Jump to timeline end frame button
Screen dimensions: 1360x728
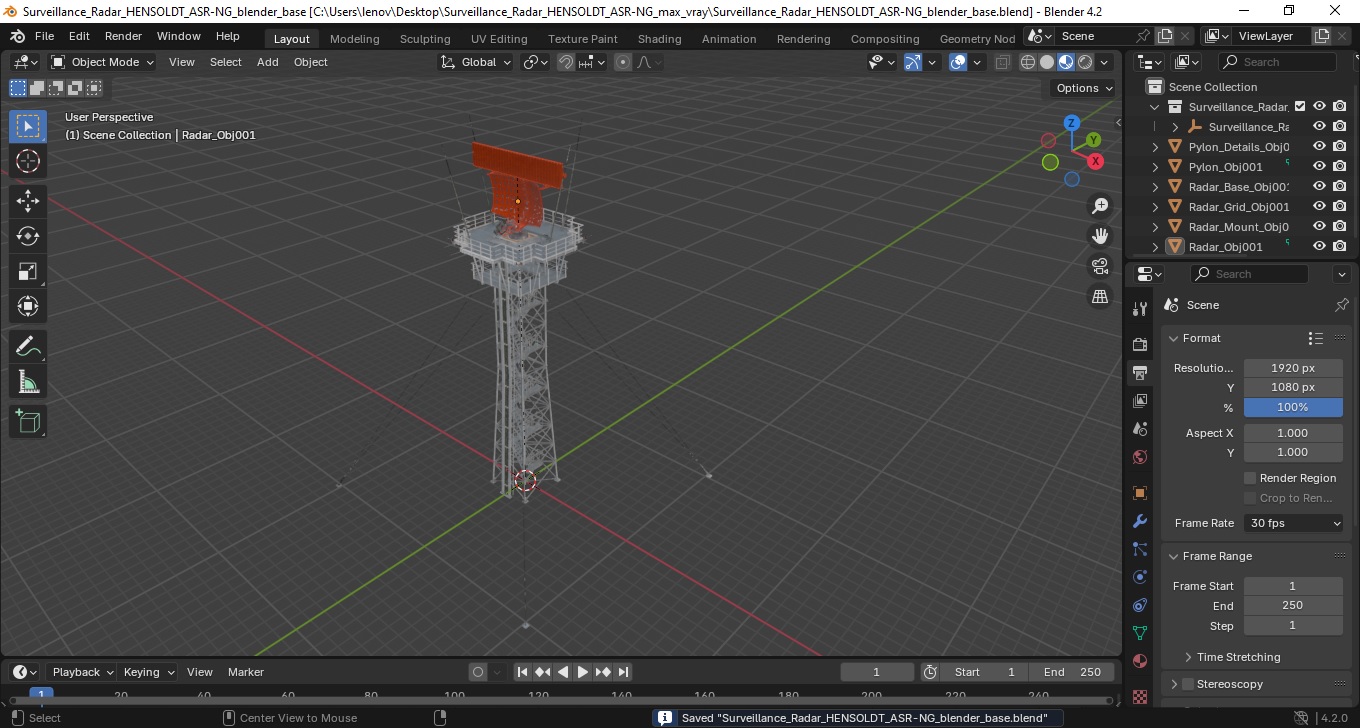(623, 672)
